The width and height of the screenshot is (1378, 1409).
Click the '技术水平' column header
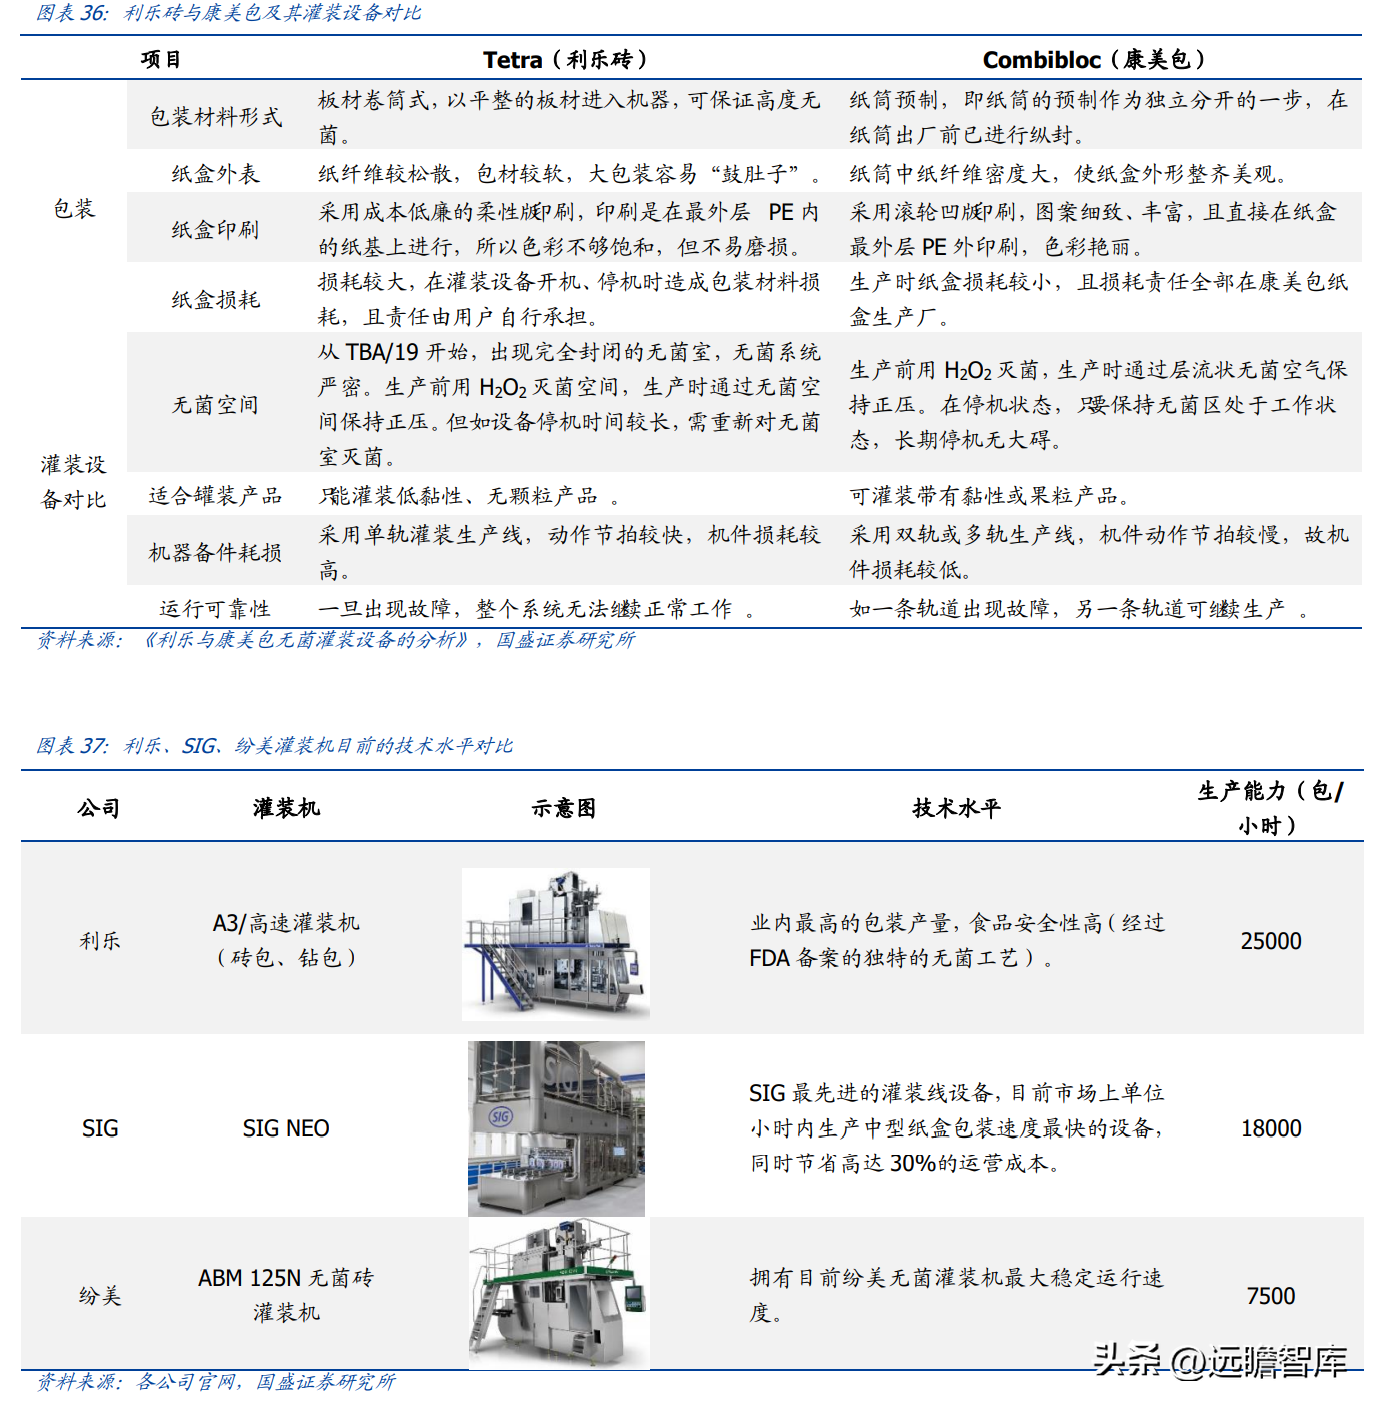coord(956,808)
